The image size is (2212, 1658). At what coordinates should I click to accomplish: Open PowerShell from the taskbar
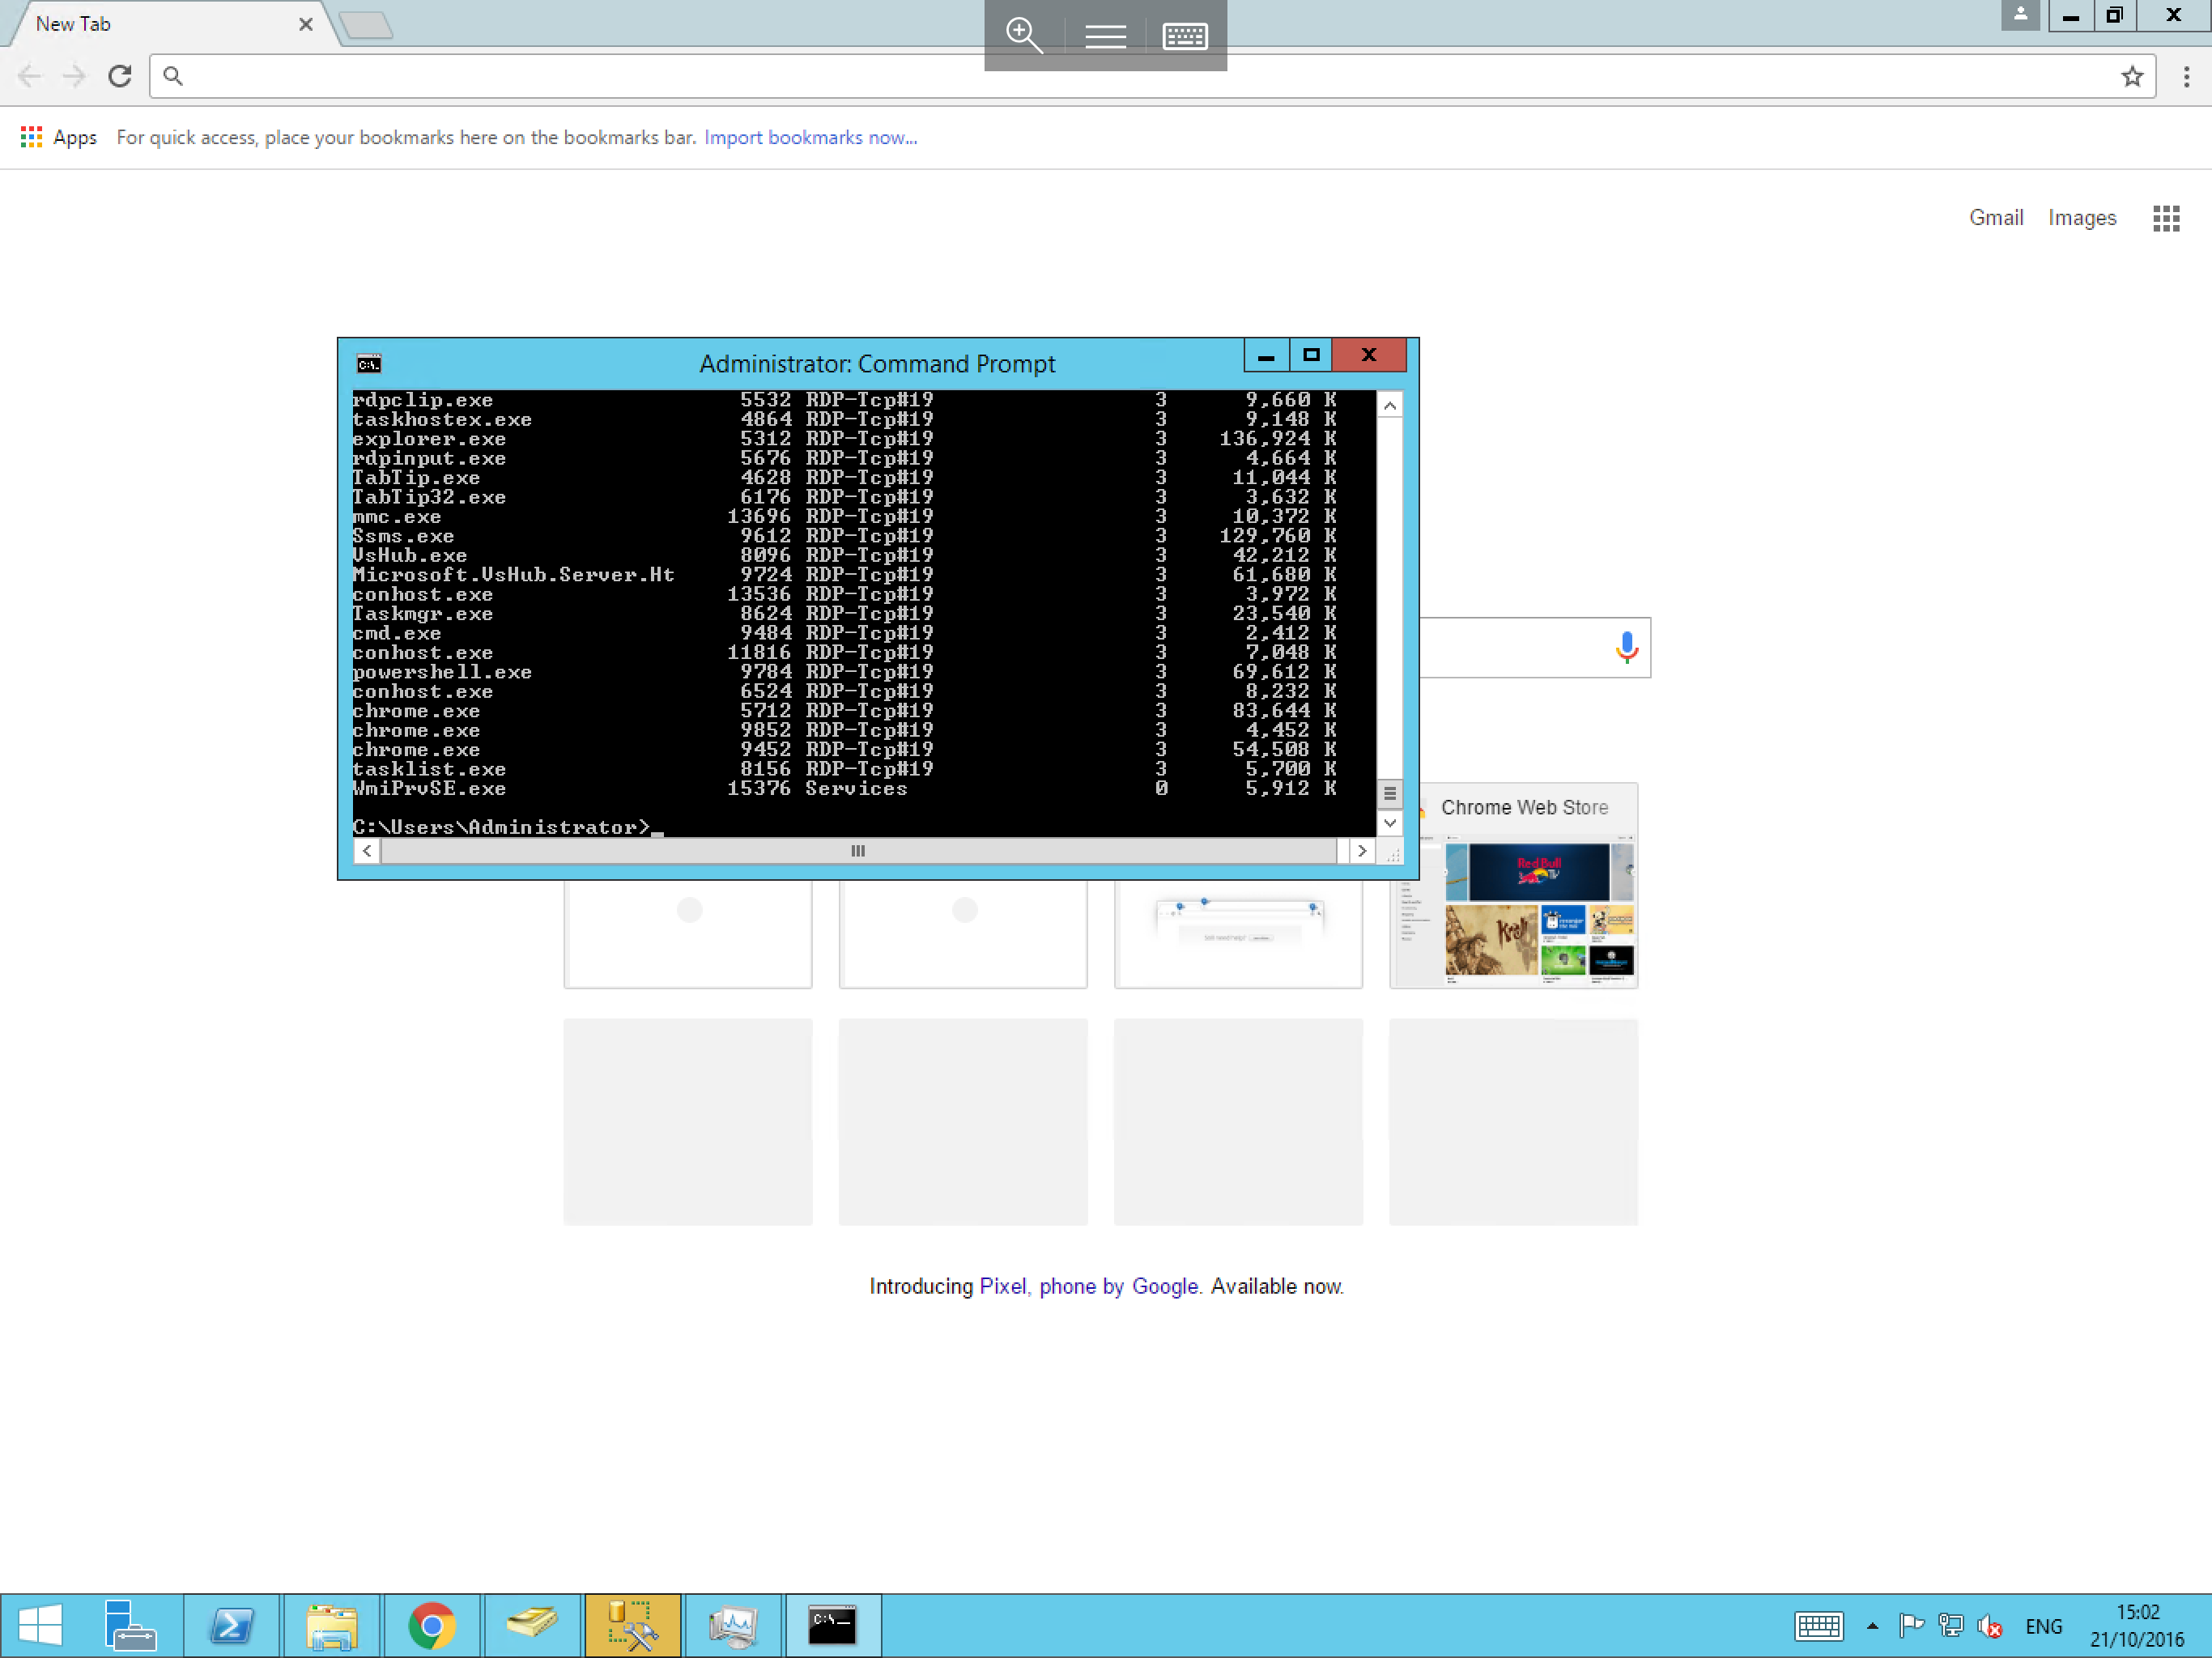232,1625
